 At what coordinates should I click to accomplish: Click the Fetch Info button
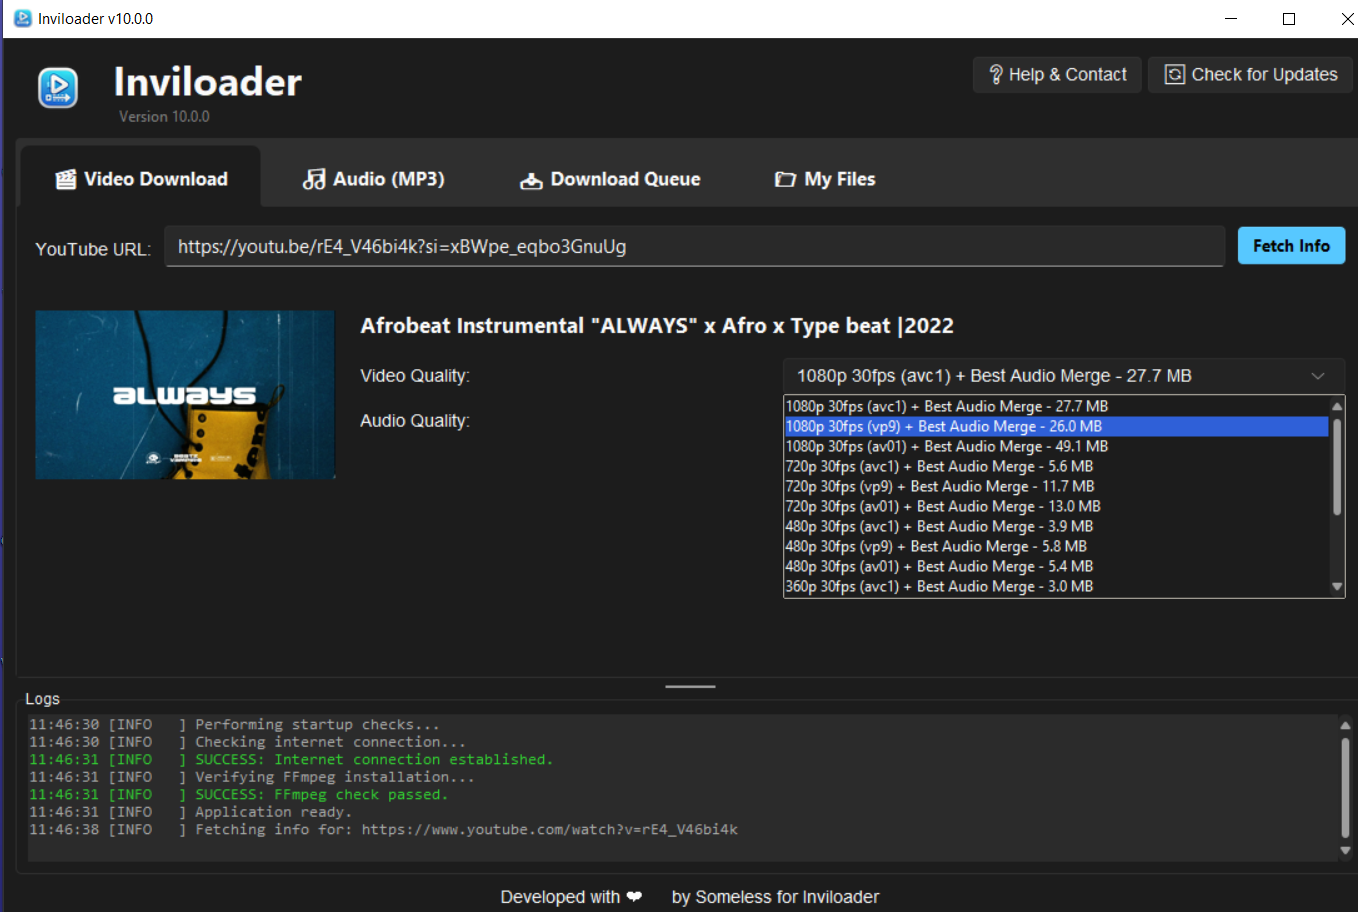[x=1291, y=245]
